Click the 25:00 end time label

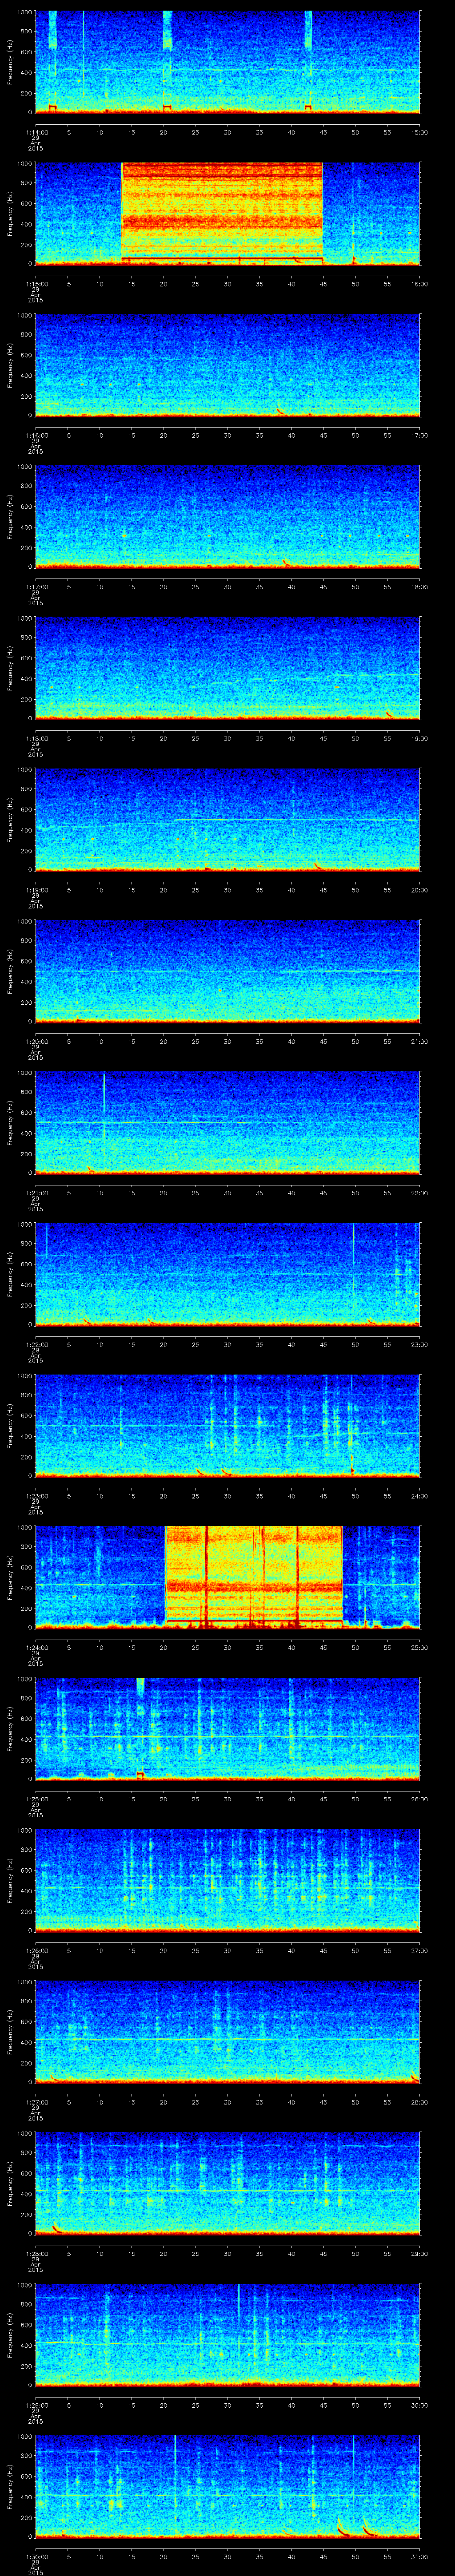[x=419, y=1647]
